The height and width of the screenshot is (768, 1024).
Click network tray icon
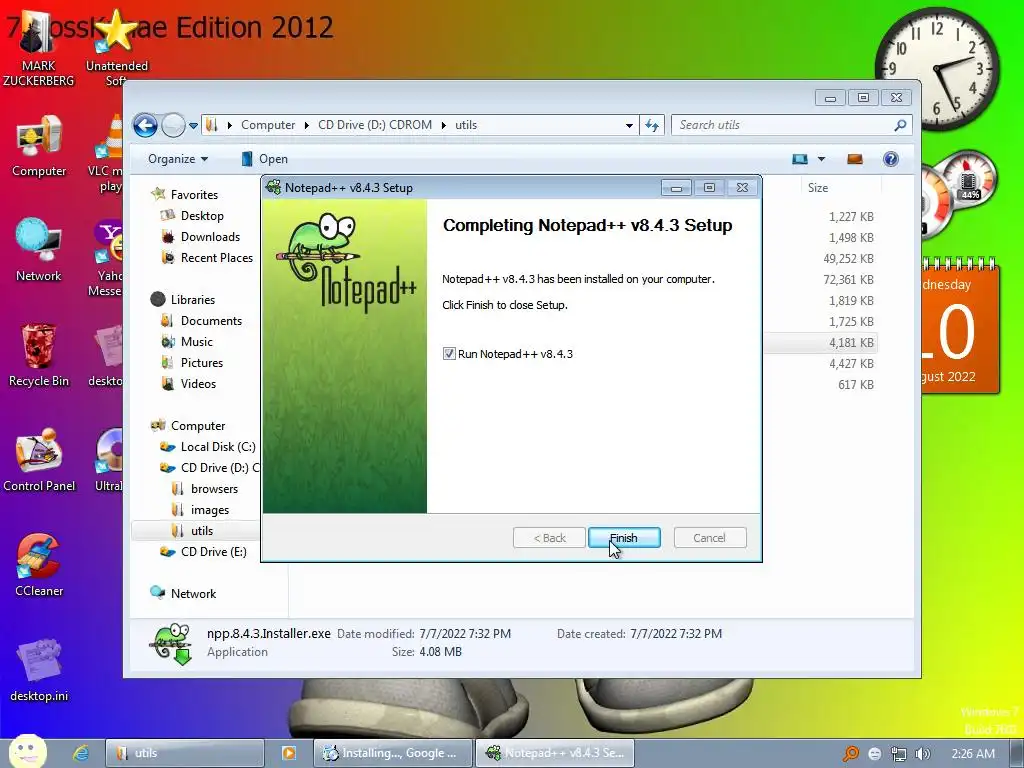coord(899,754)
